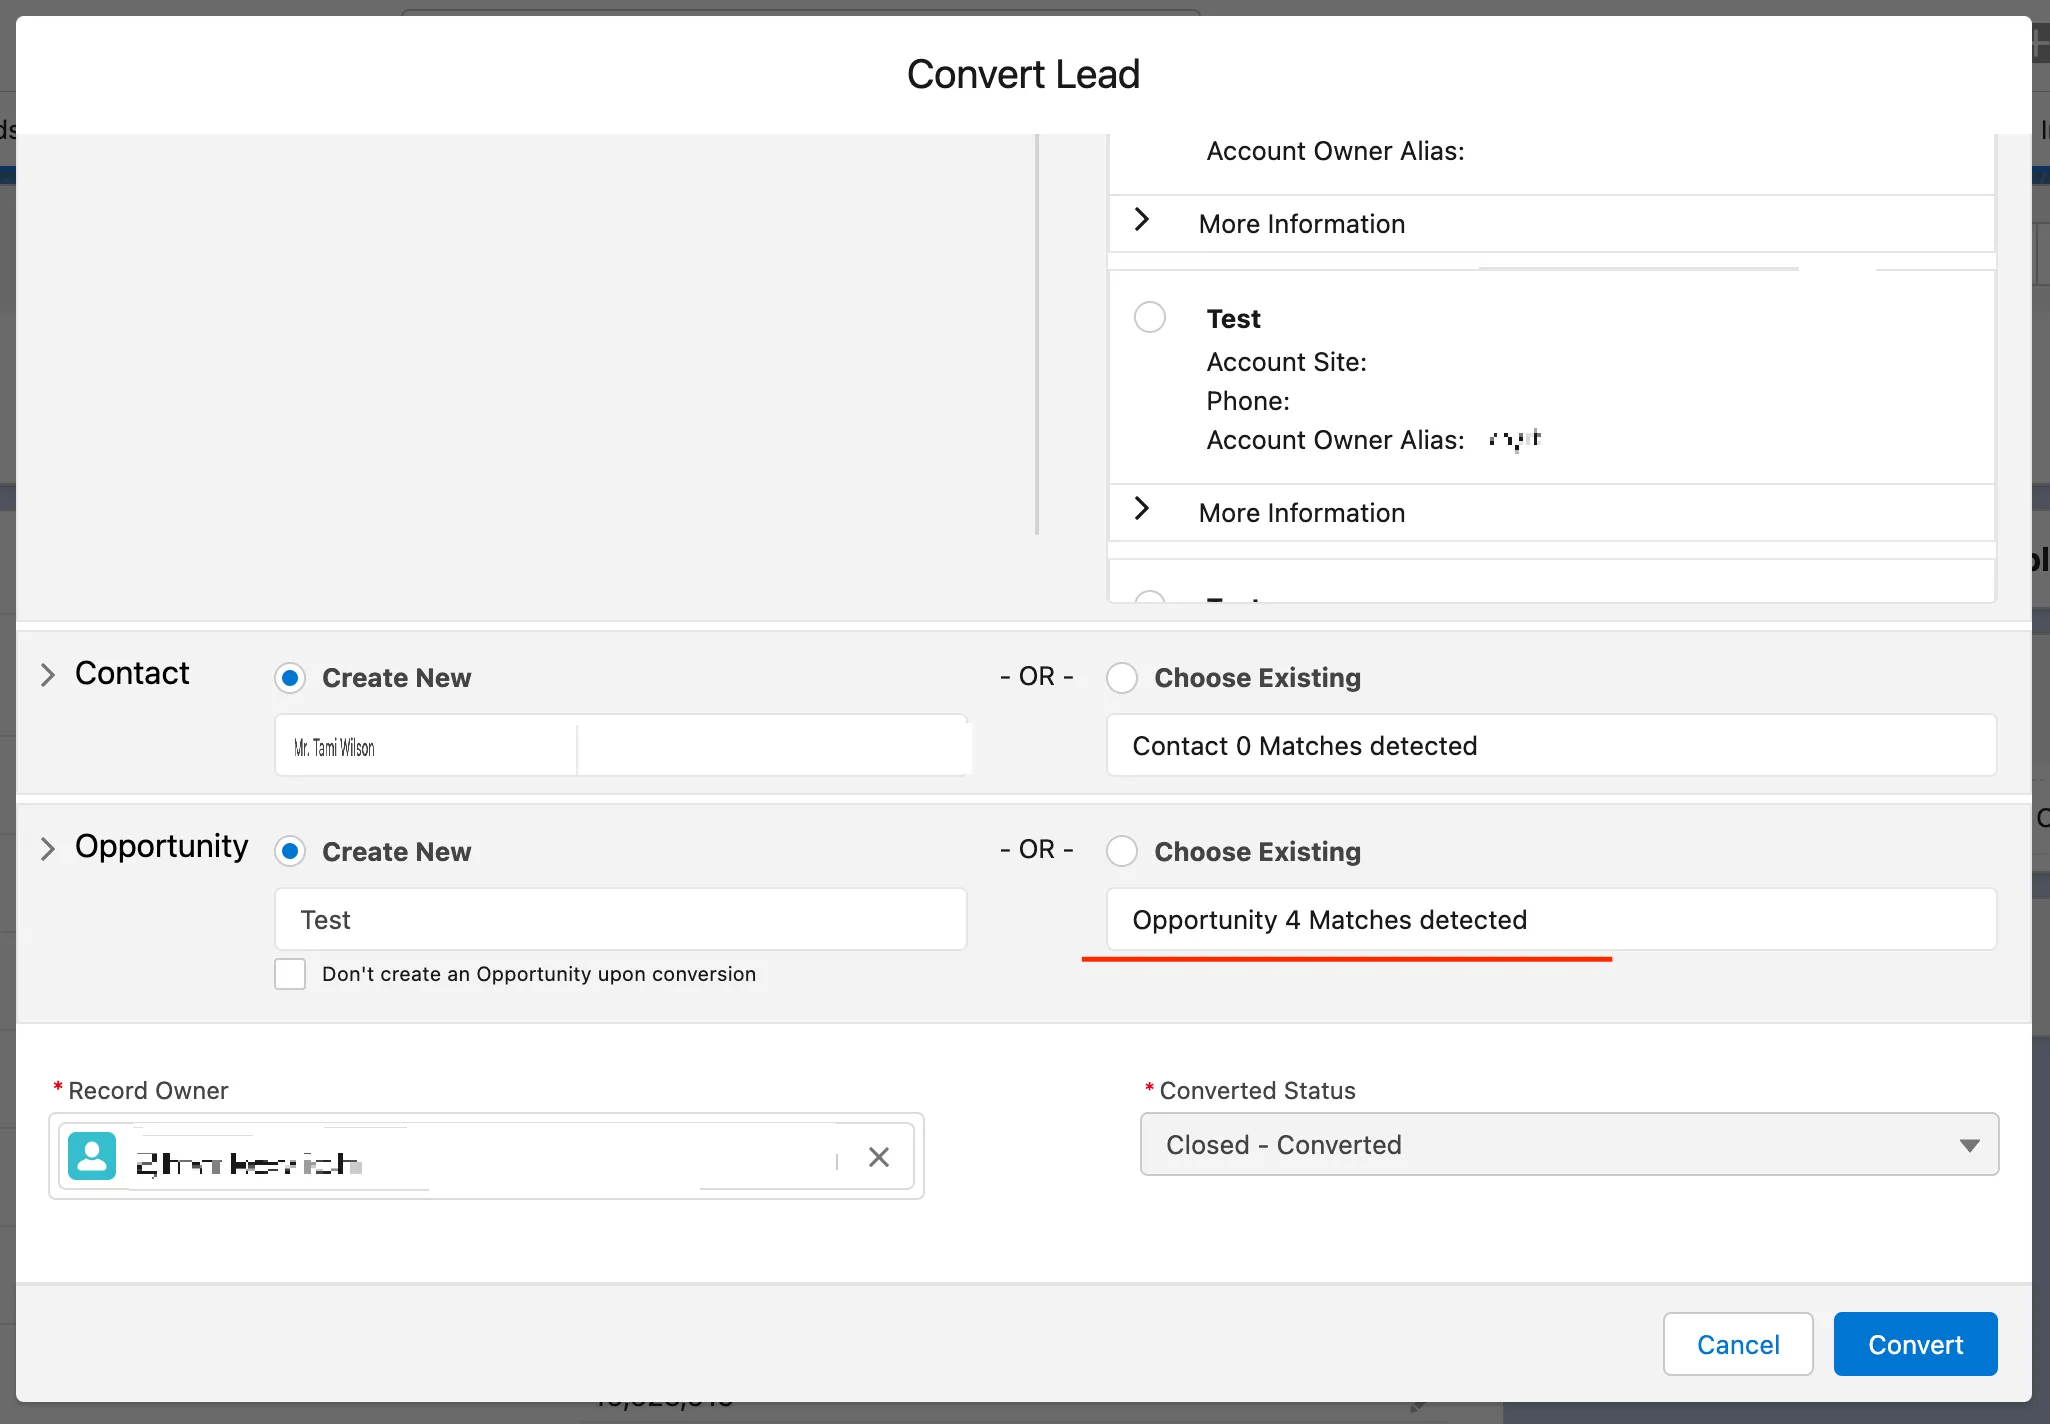Expand the Opportunity section chevron
Image resolution: width=2050 pixels, height=1424 pixels.
[47, 849]
